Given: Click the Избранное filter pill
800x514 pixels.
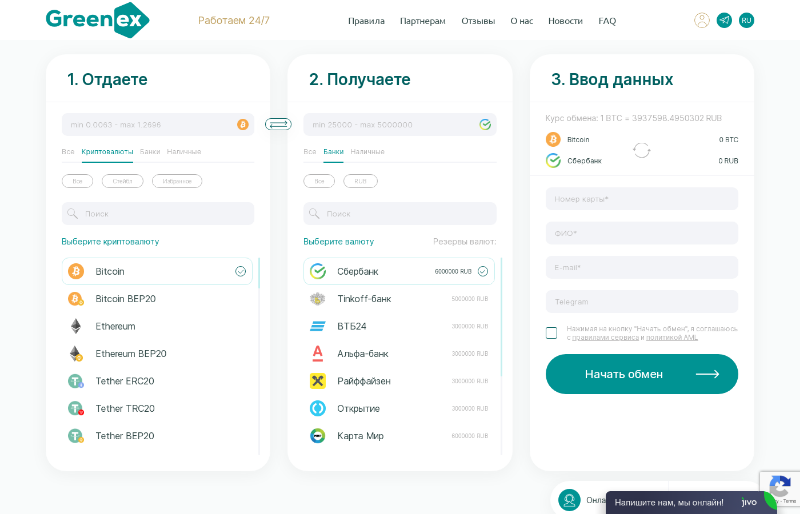Looking at the screenshot, I should [x=177, y=181].
